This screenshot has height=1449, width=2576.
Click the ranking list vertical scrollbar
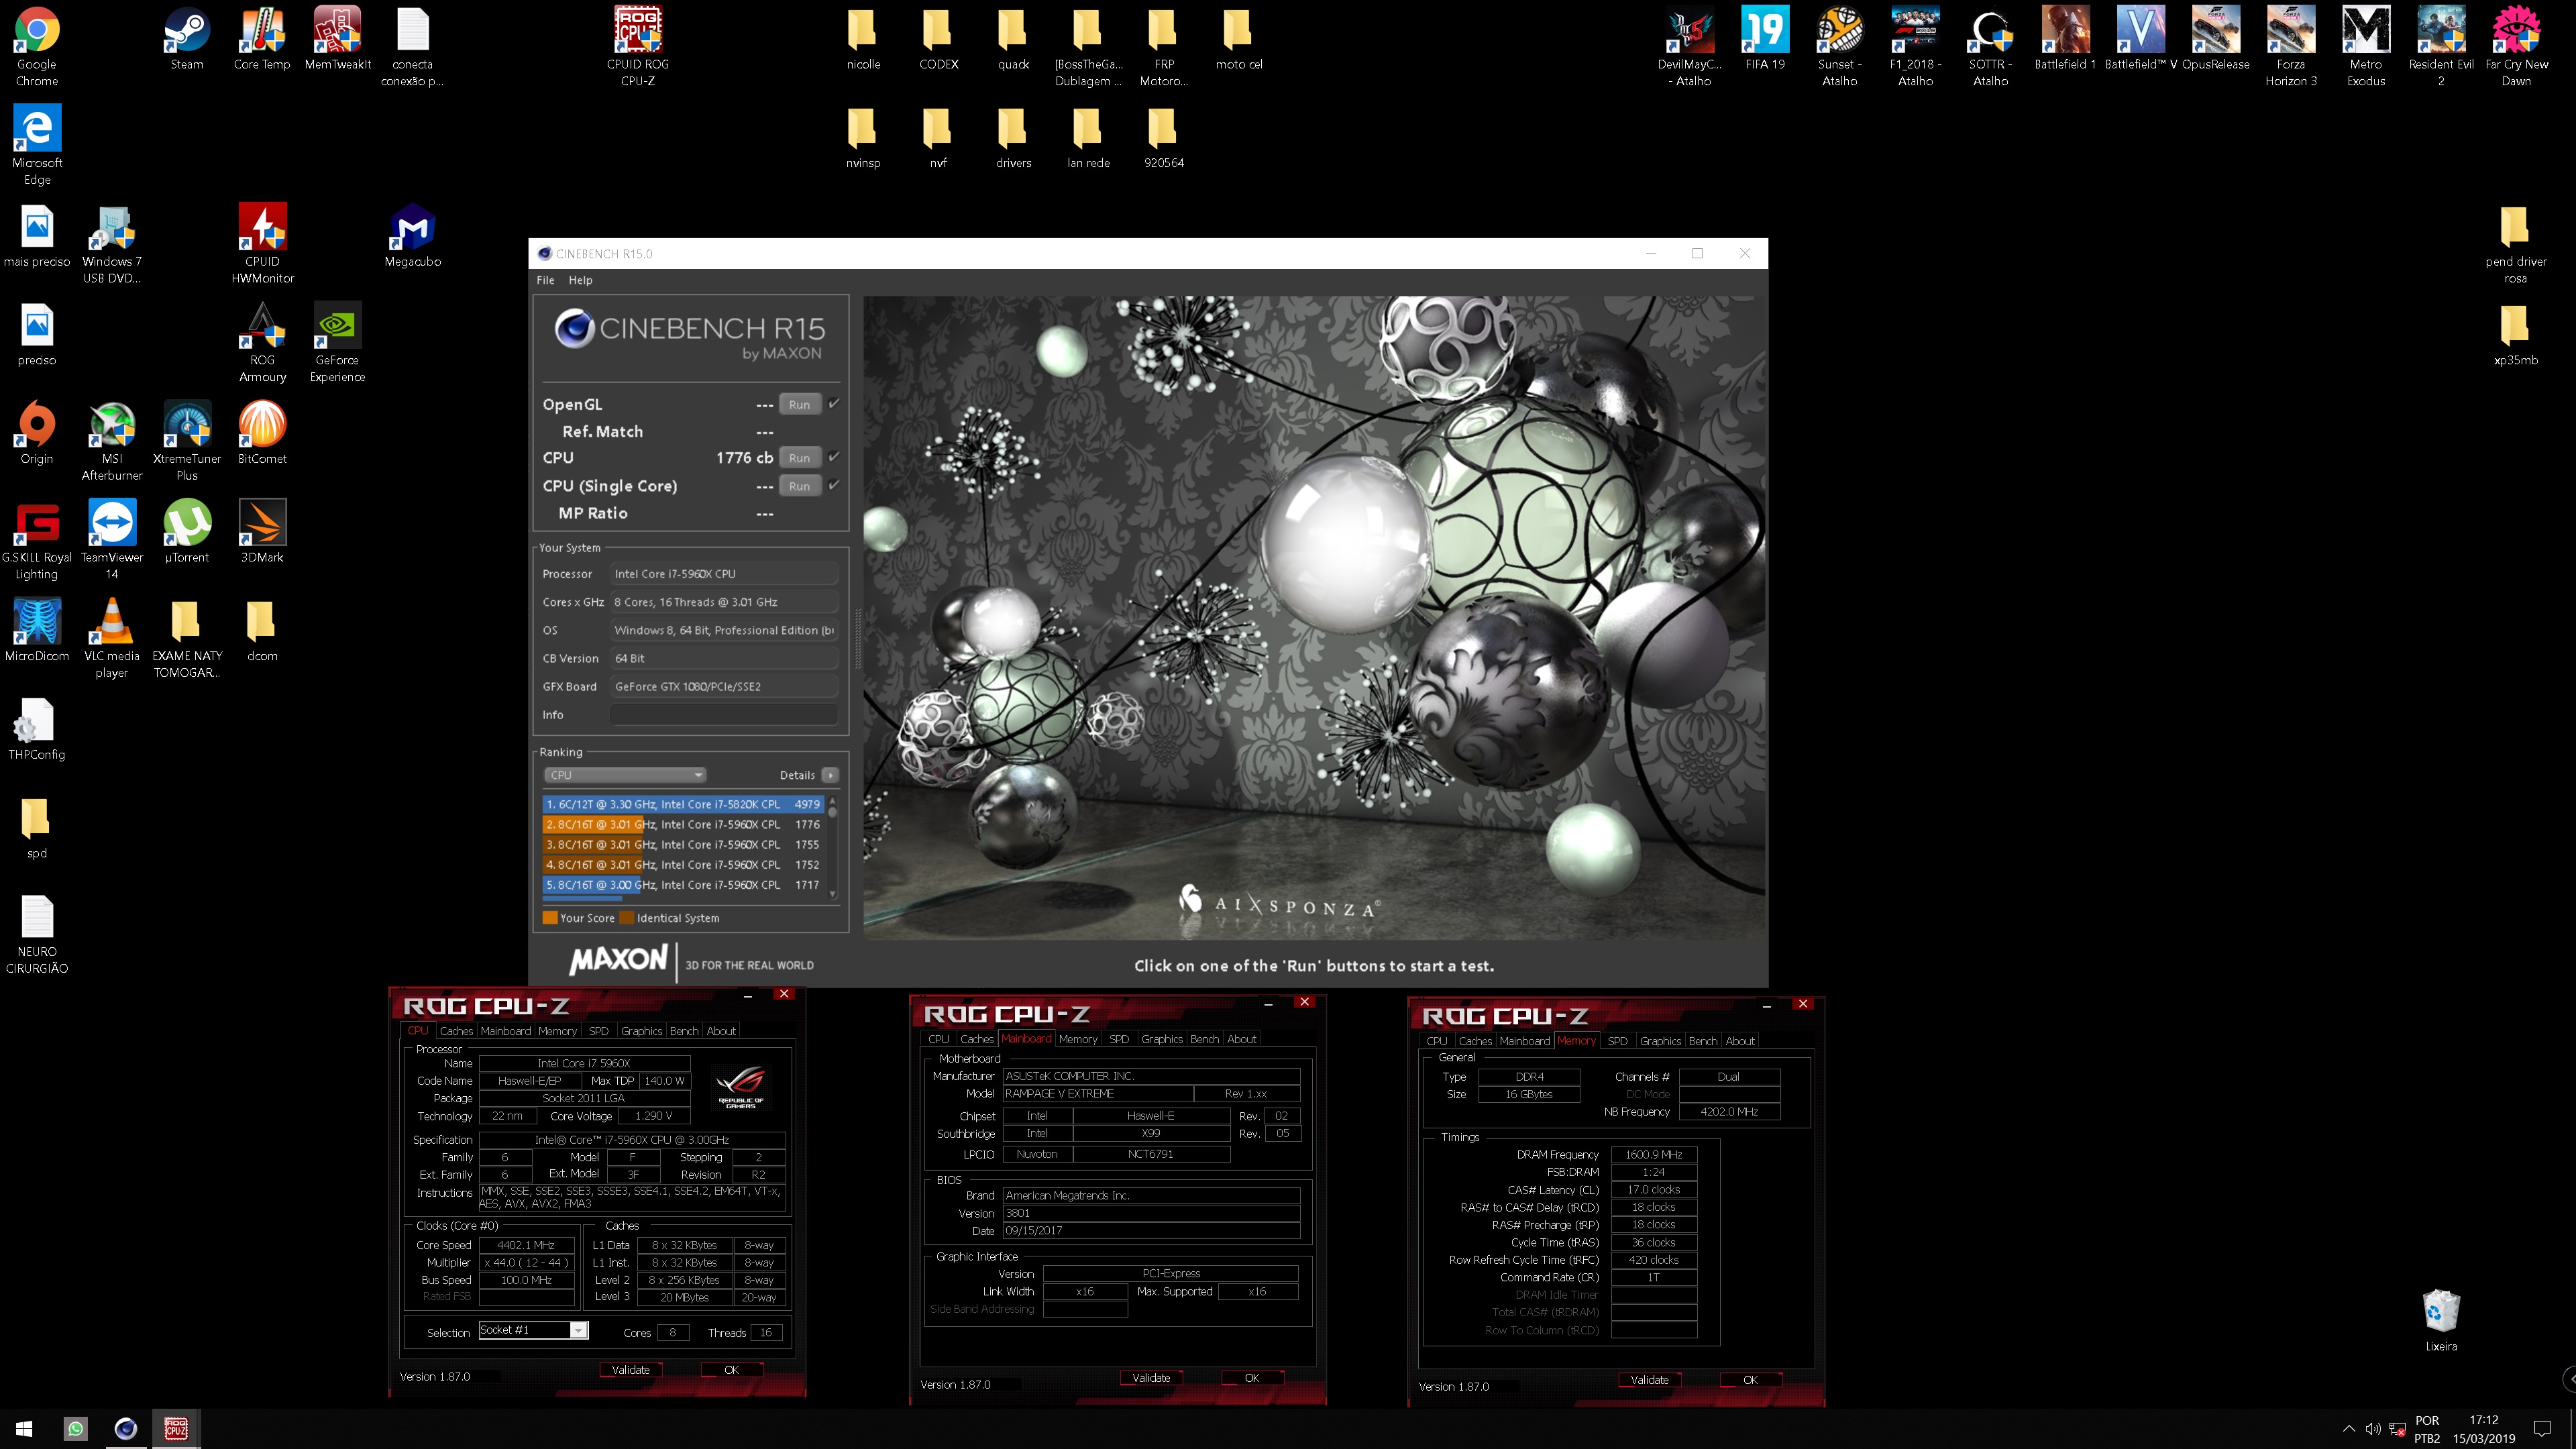point(832,848)
